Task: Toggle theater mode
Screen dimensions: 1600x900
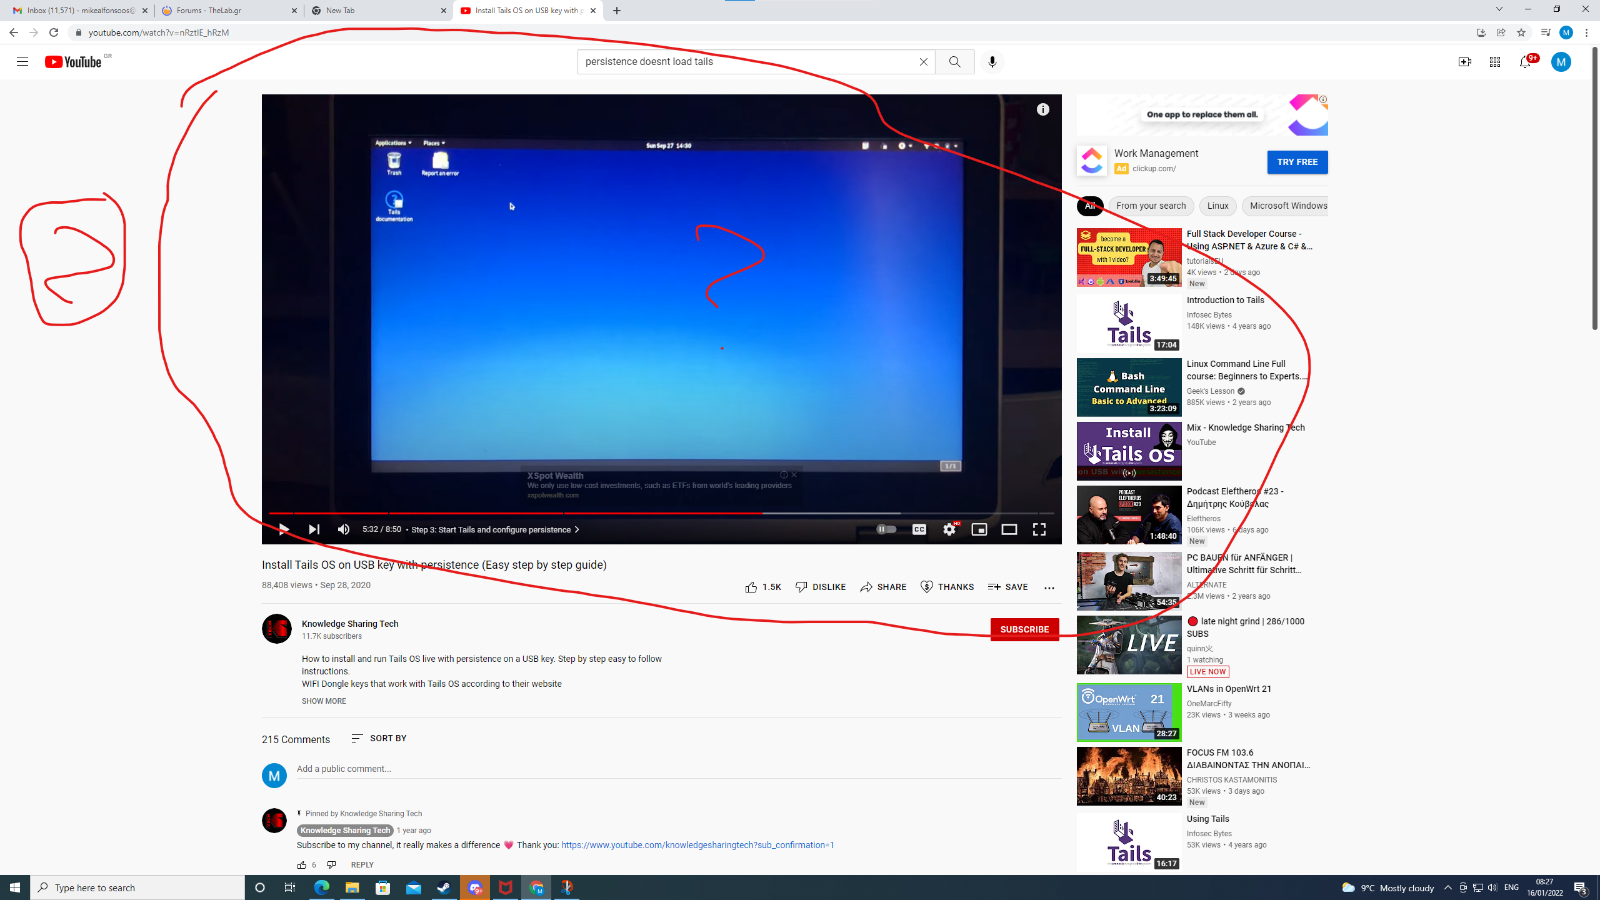Action: pyautogui.click(x=1010, y=530)
